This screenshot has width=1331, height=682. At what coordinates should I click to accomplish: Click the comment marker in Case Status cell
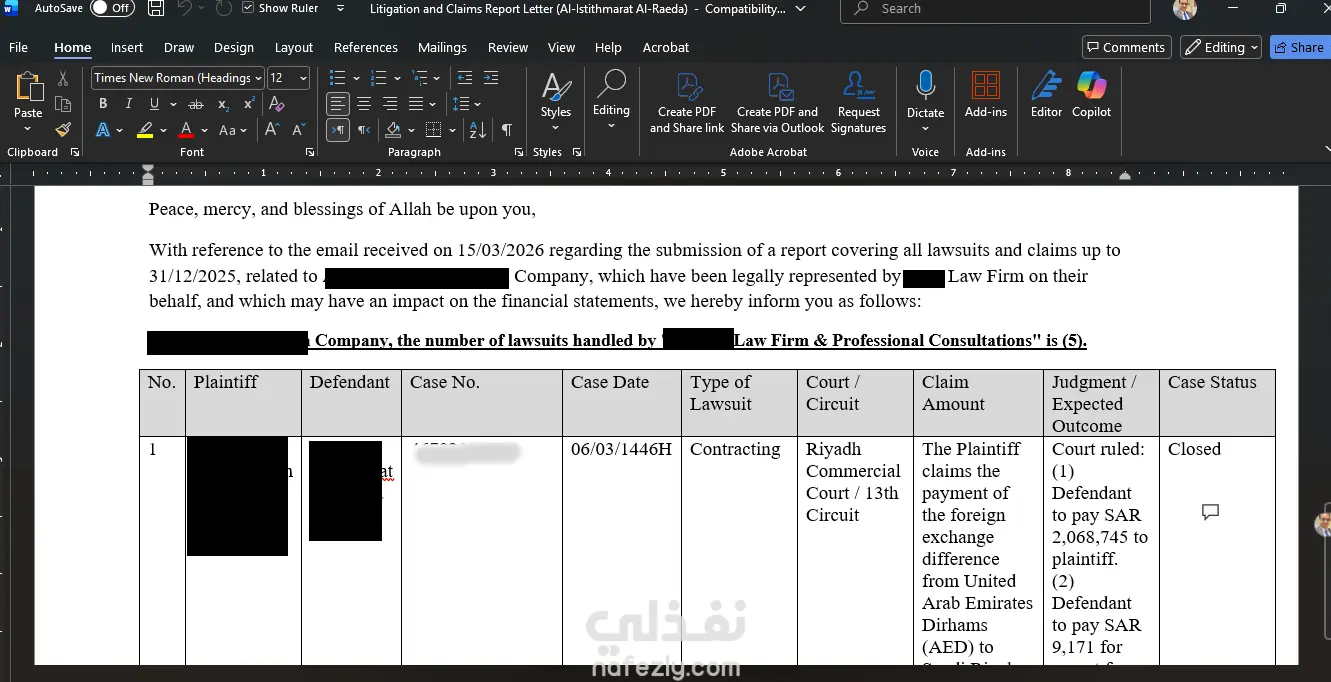[x=1210, y=512]
